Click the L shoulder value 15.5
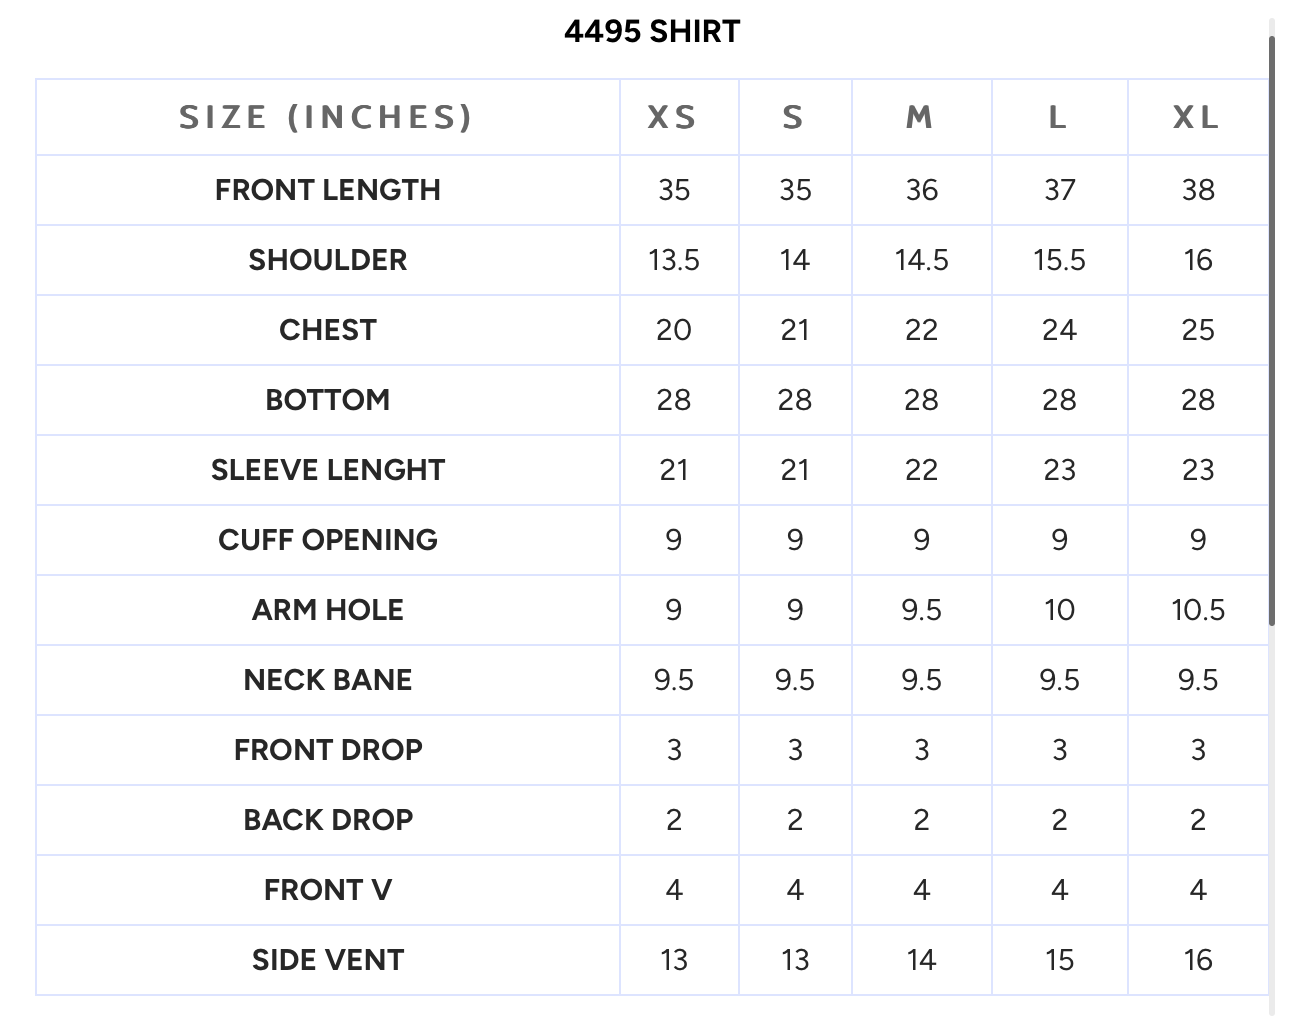1294x1021 pixels. point(1059,260)
